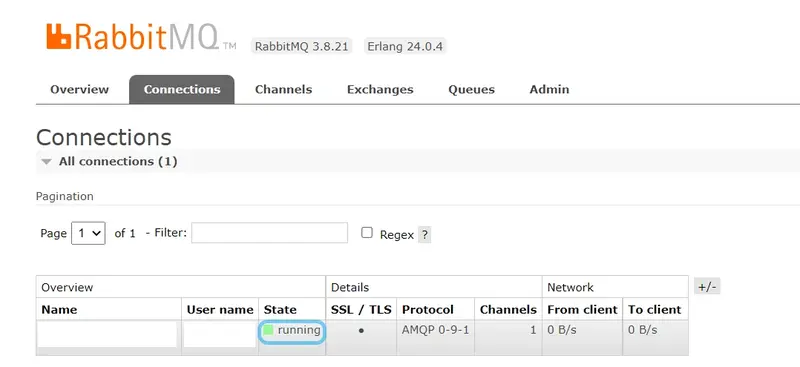Open the Queues tab

(x=471, y=89)
